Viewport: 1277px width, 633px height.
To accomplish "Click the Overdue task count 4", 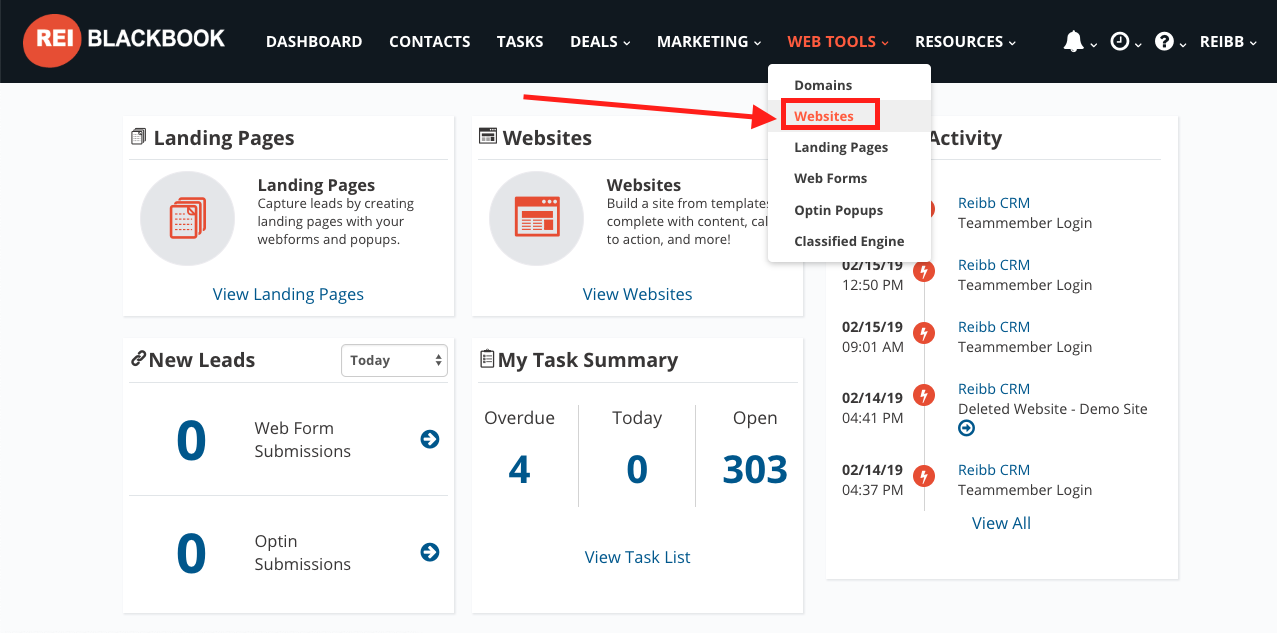I will click(x=519, y=469).
